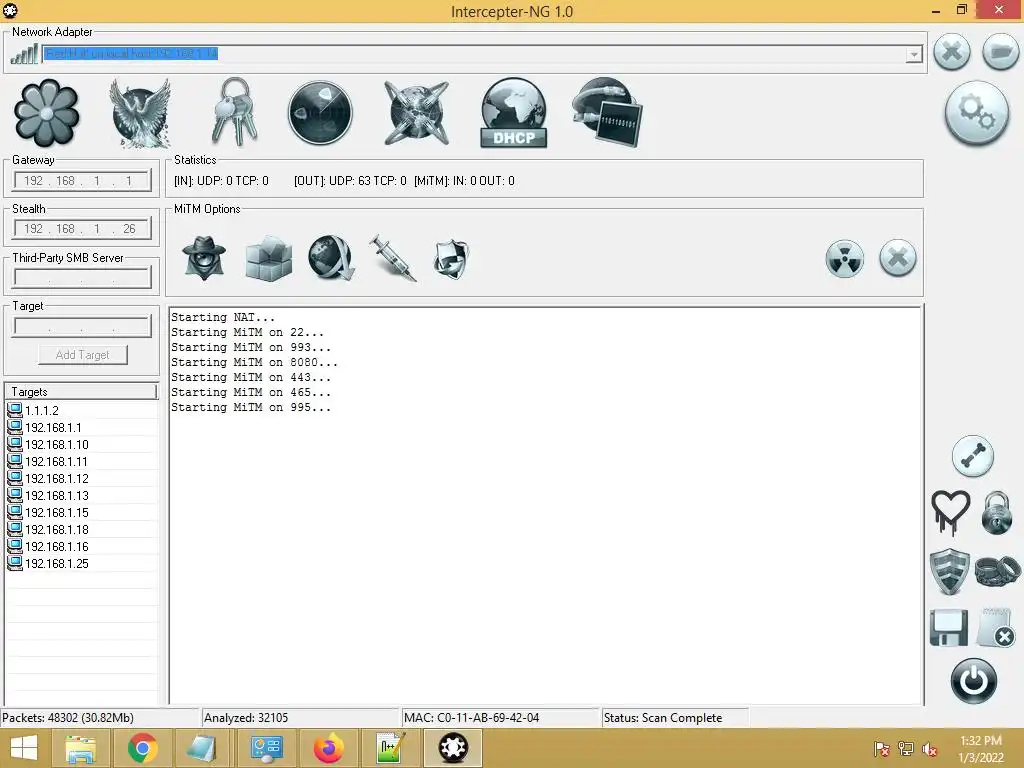Viewport: 1024px width, 768px height.
Task: Click the Packets count in status bar
Action: coord(68,718)
